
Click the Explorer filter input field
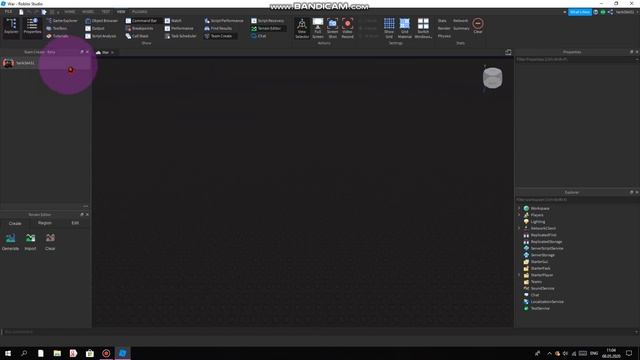(577, 200)
